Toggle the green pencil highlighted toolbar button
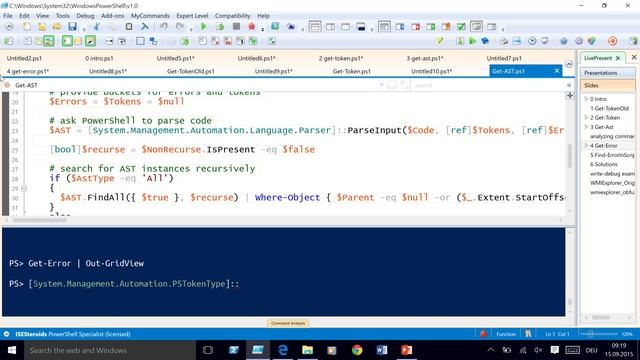 [x=90, y=41]
